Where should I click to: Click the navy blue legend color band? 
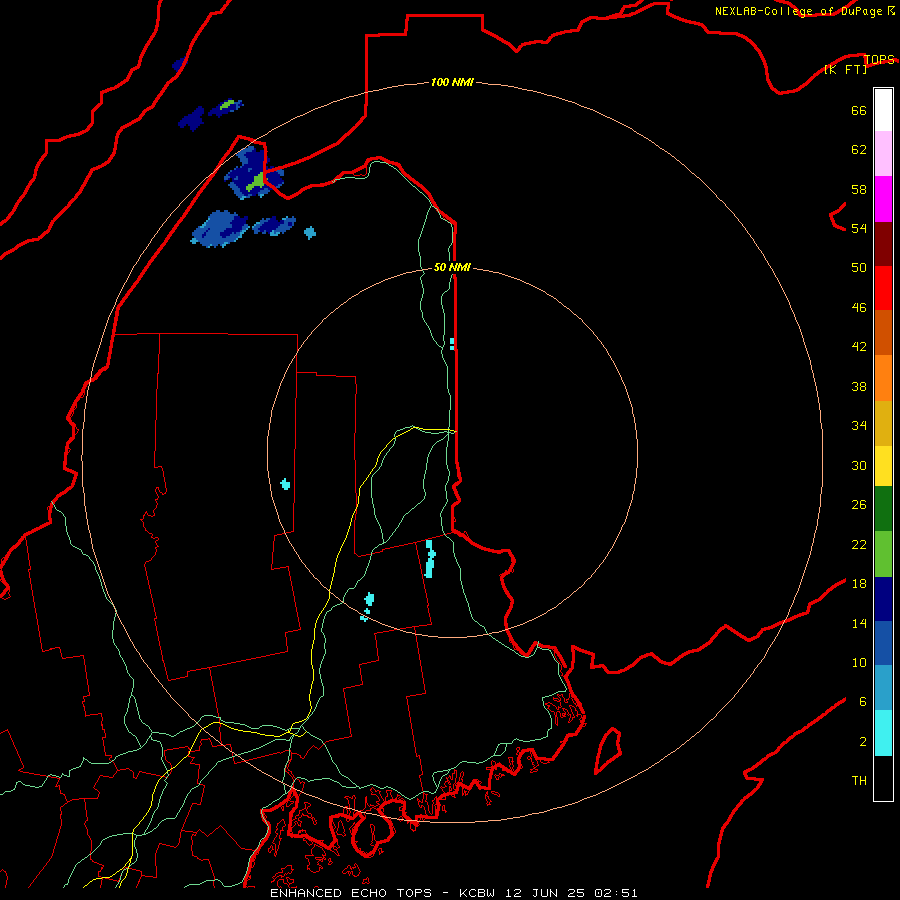coord(883,599)
